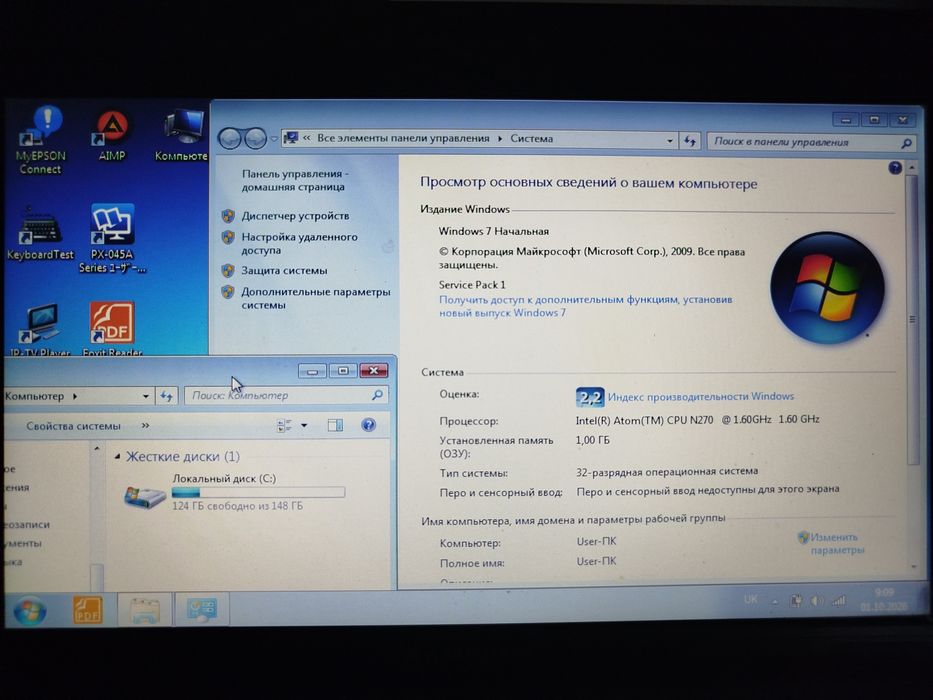The image size is (933, 700).
Task: Click the Windows Explorer taskbar button
Action: (x=145, y=610)
